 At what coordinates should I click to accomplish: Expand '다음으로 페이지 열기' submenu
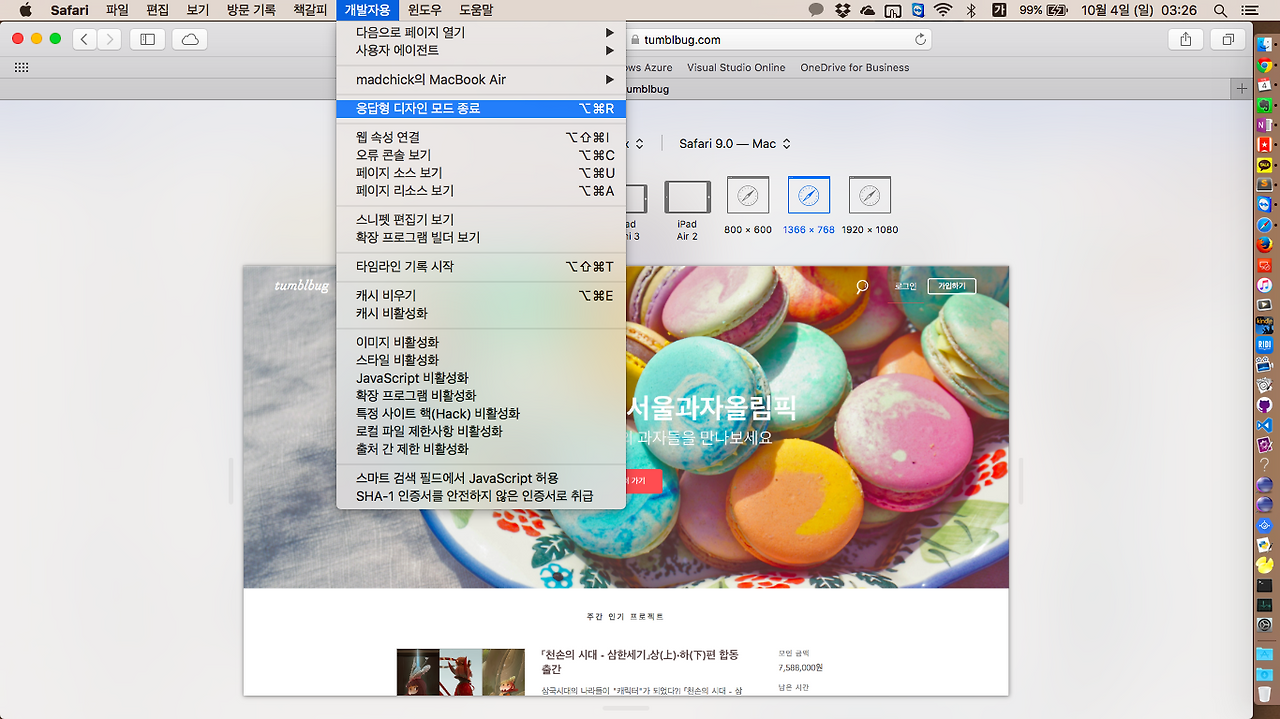pos(481,32)
